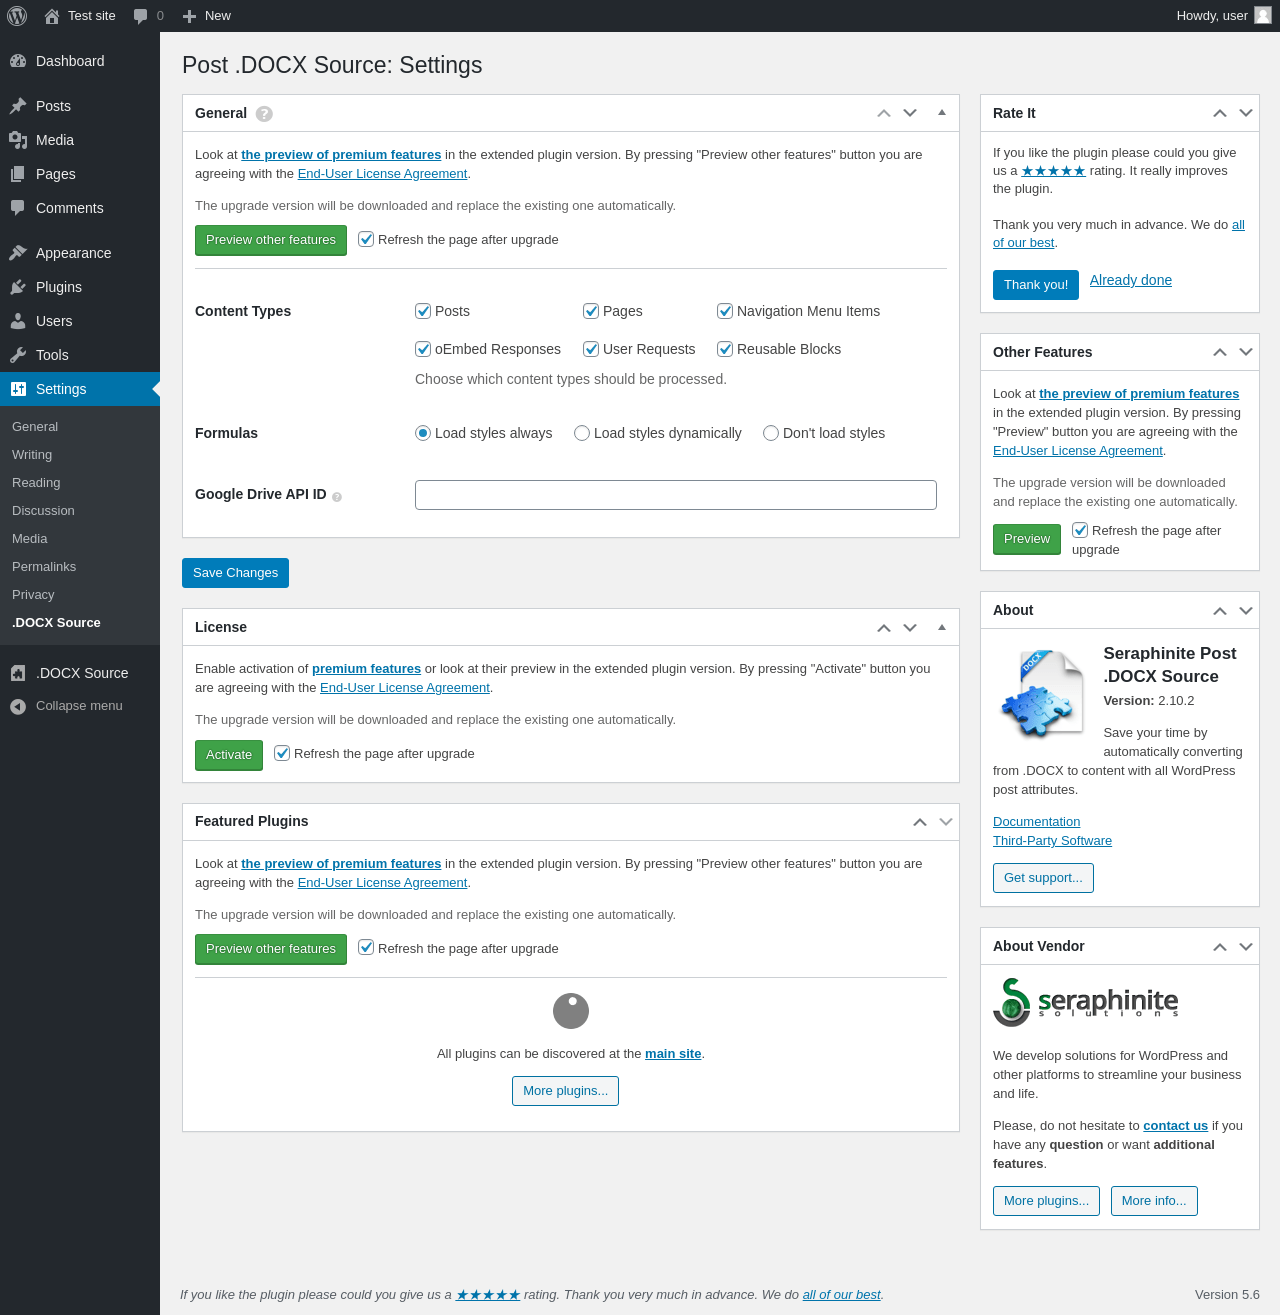Move the Rate It panel down
Screen dimensions: 1280x1315
(x=1246, y=113)
